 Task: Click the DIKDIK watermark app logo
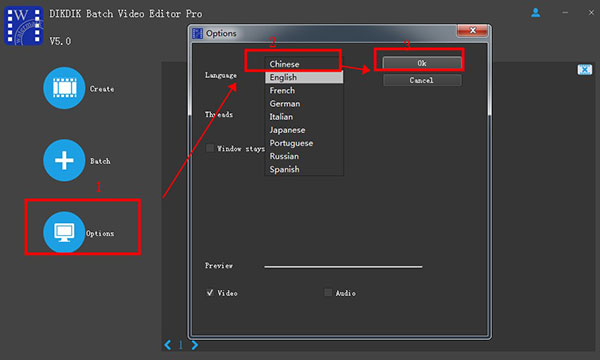(23, 26)
